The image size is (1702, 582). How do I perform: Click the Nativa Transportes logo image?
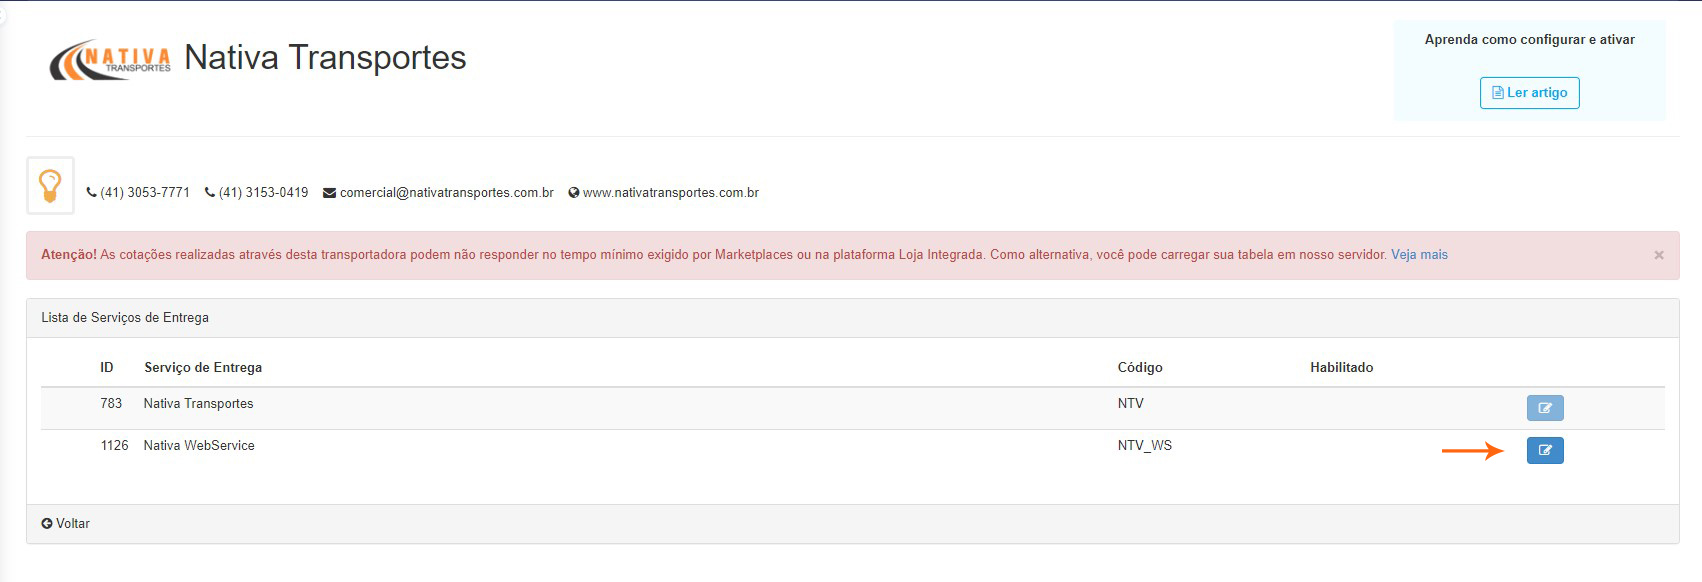click(x=110, y=60)
